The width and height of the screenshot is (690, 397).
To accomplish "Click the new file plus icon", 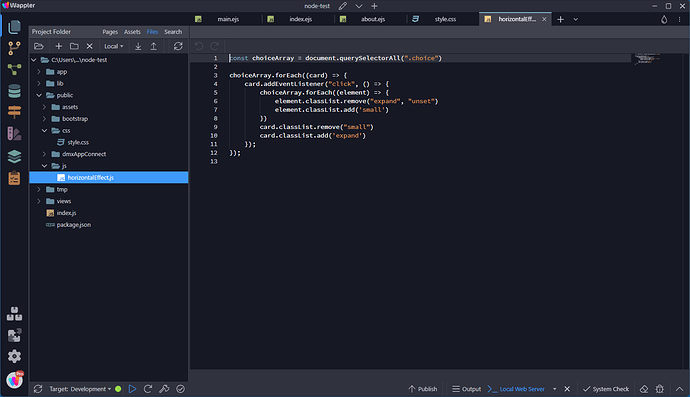I will (59, 46).
